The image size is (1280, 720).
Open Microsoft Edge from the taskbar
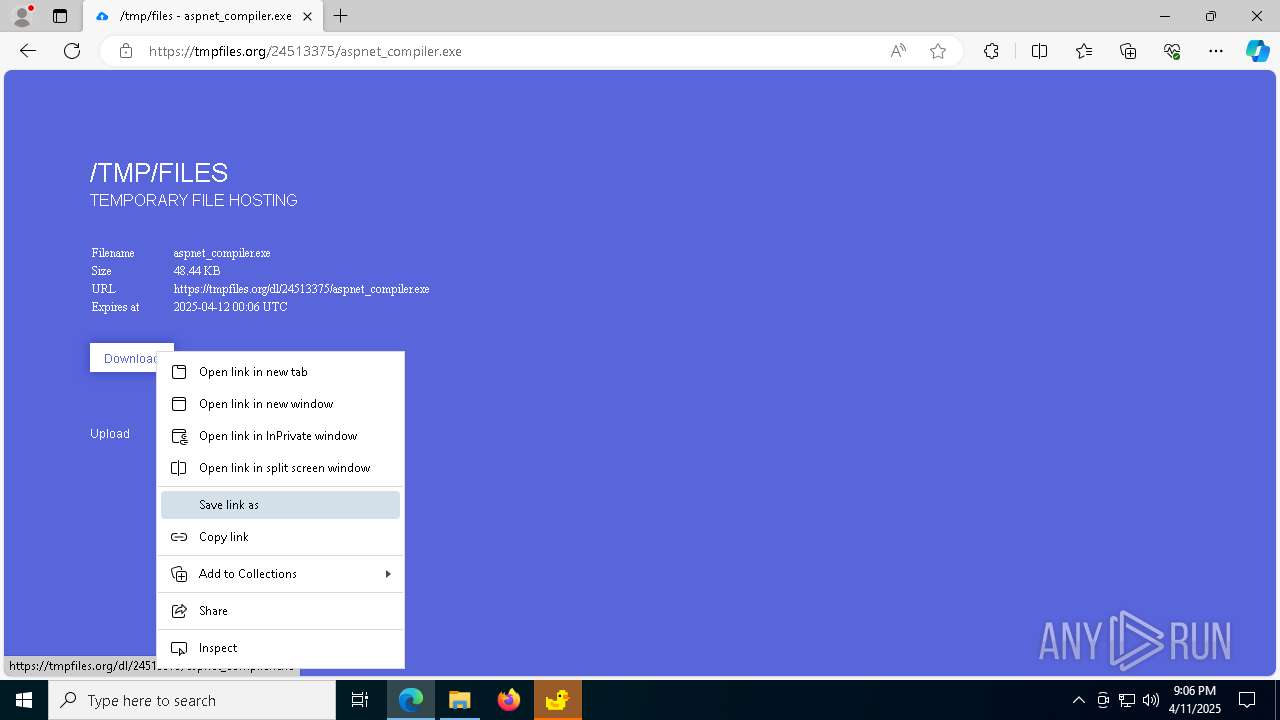pos(411,700)
